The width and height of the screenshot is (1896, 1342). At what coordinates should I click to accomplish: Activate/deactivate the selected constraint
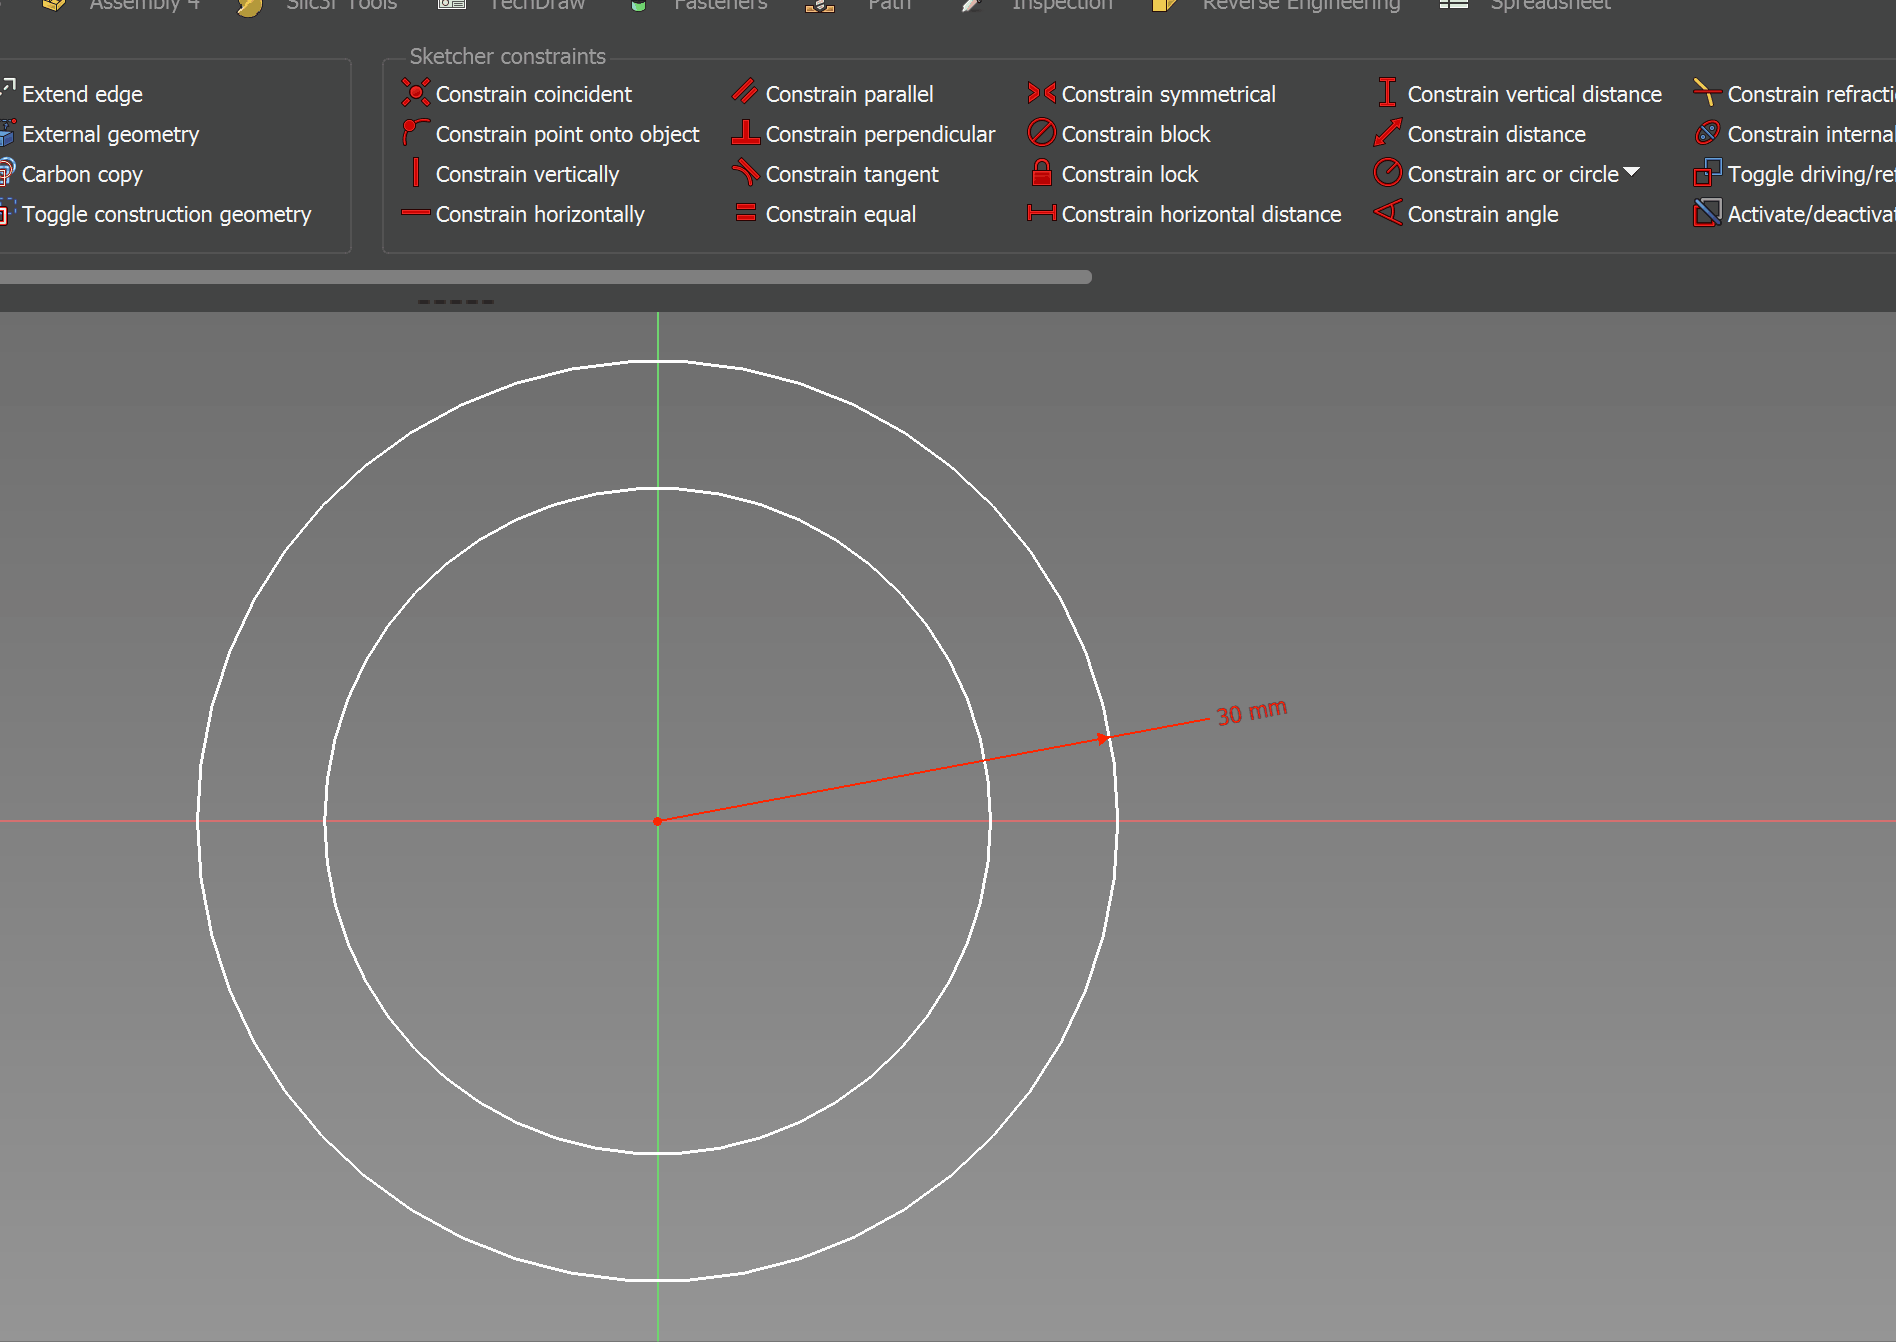(1707, 213)
